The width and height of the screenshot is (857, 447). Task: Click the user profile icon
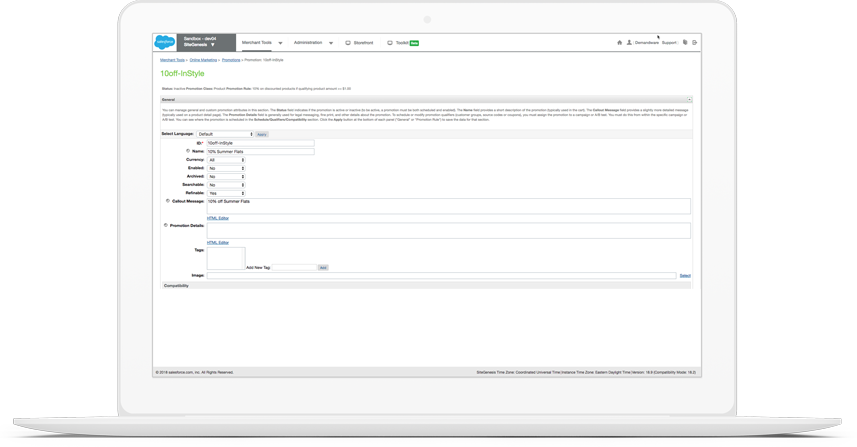click(629, 43)
